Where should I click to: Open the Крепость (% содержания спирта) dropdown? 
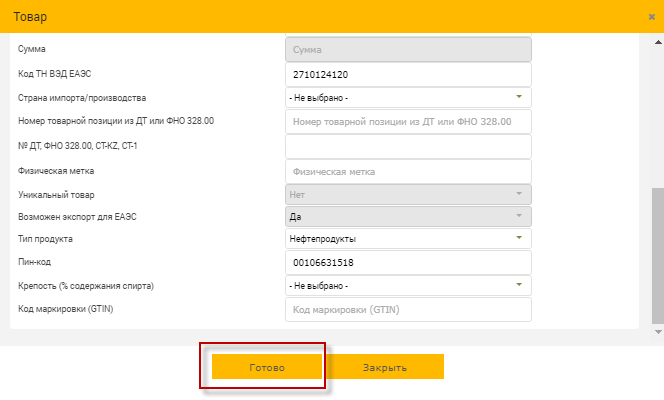point(408,286)
